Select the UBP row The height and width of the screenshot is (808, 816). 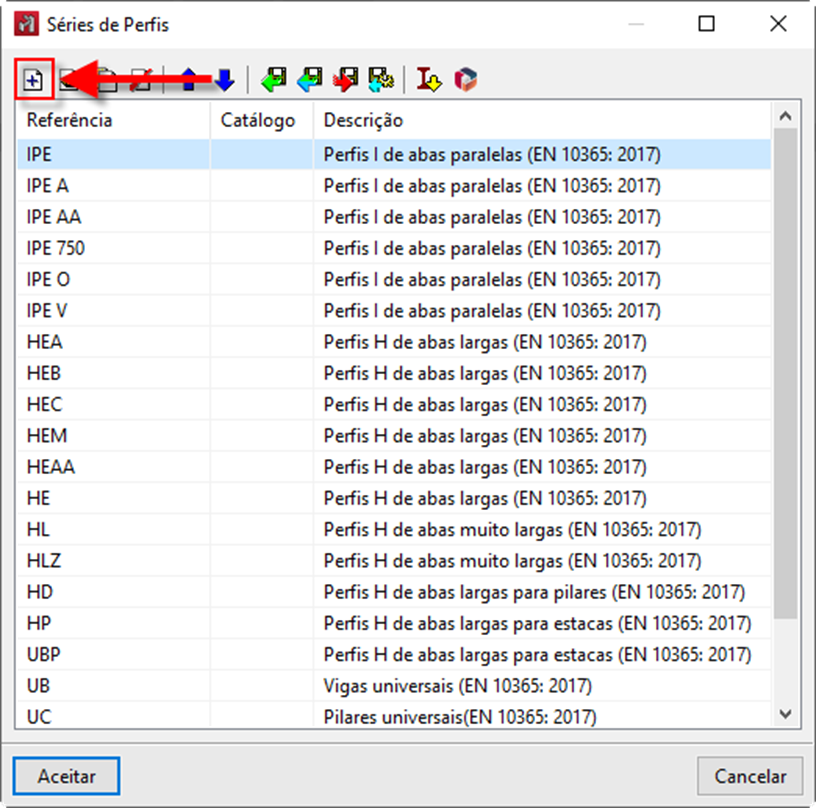click(x=394, y=654)
